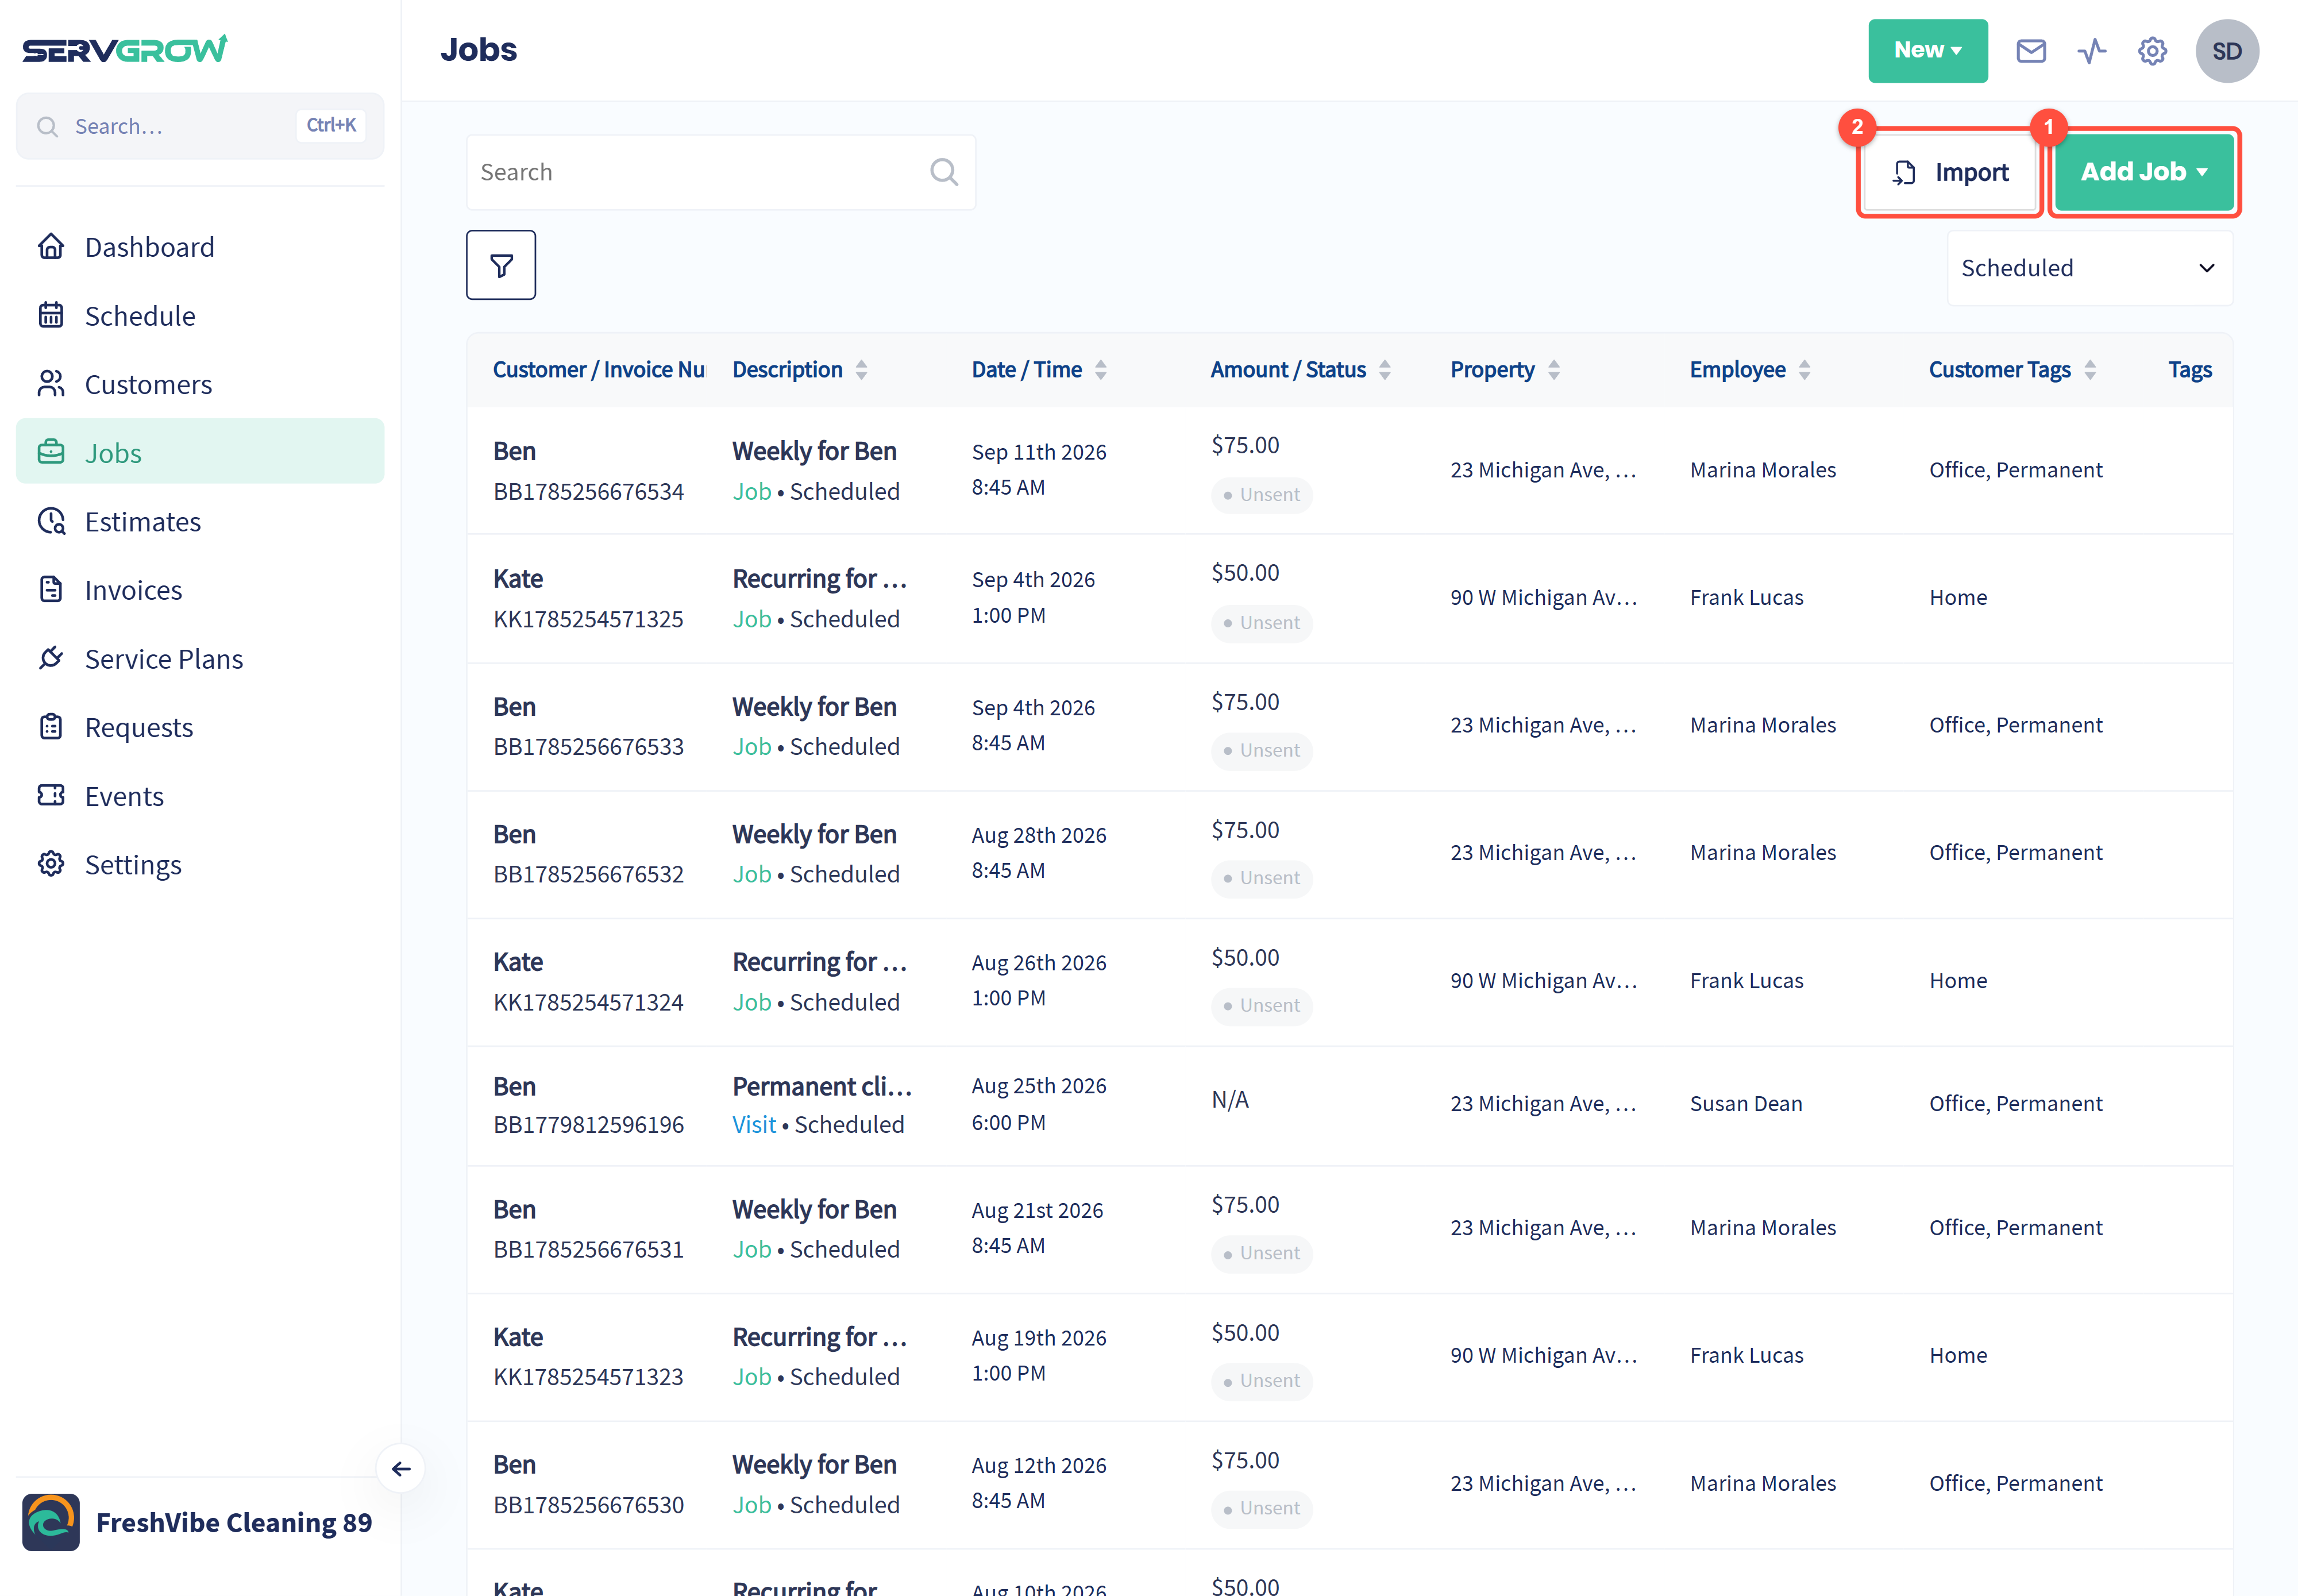Screen dimensions: 2298x1596
Task: Open the jobs filter funnel
Action: [501, 265]
